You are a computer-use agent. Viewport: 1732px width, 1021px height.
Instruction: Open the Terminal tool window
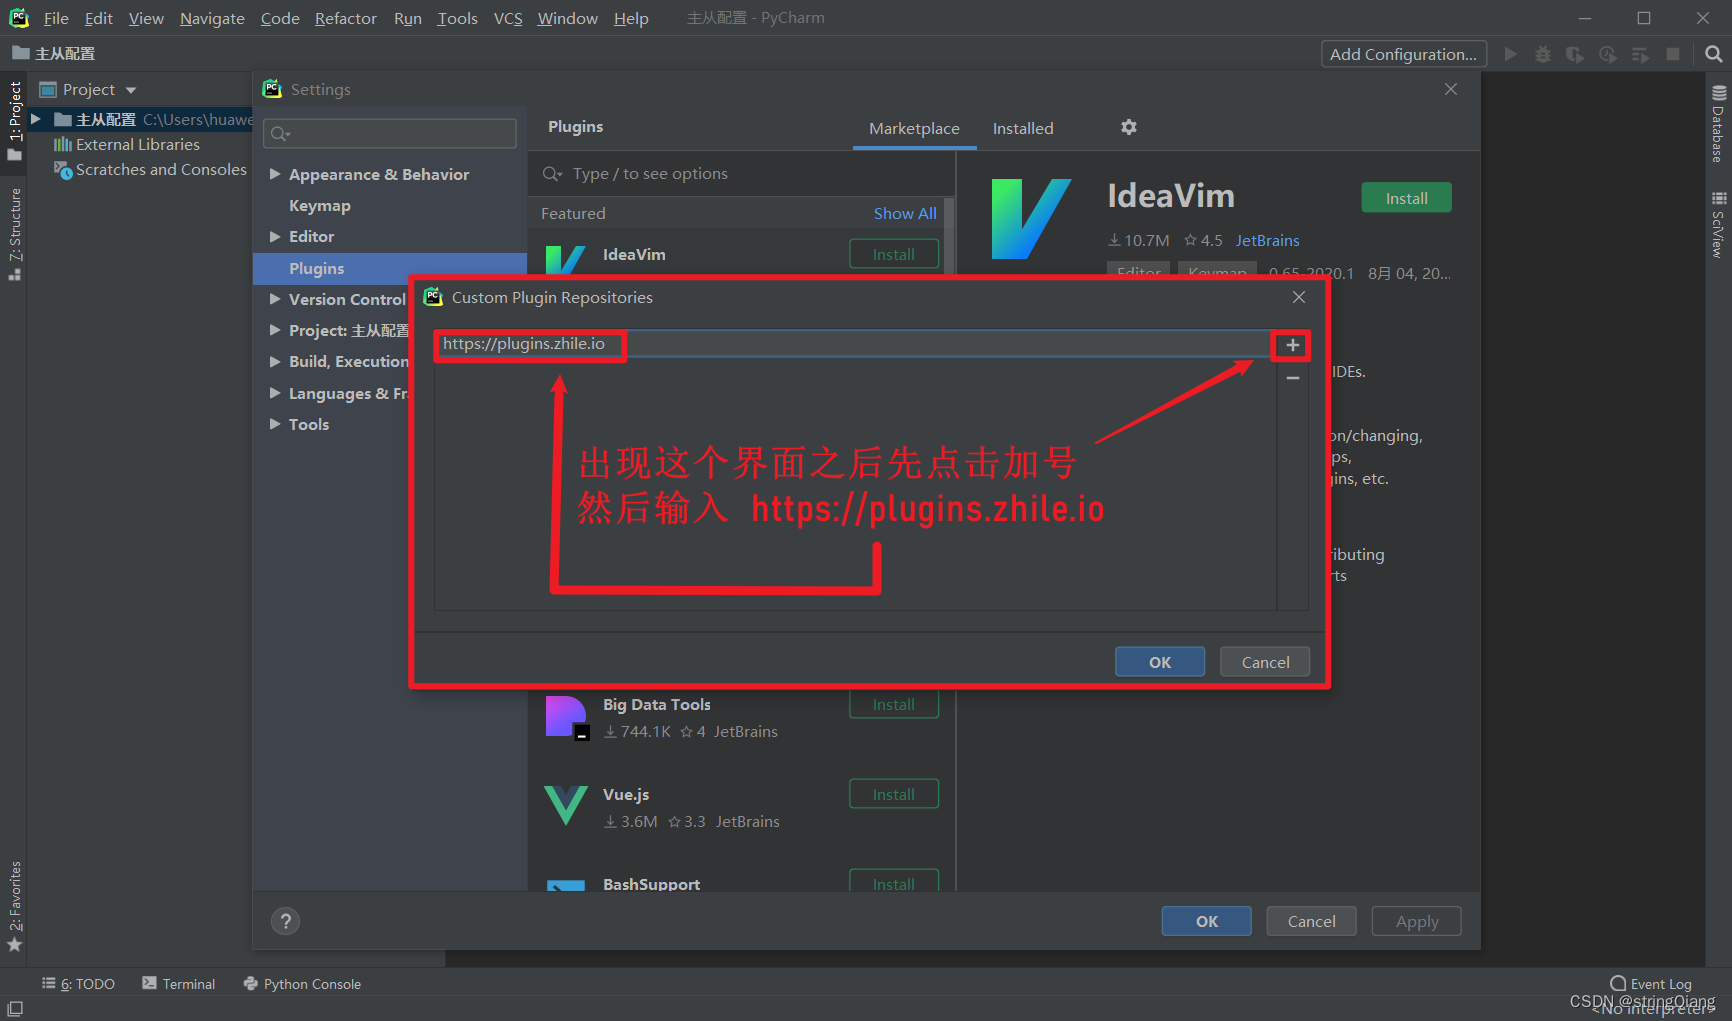click(x=178, y=984)
